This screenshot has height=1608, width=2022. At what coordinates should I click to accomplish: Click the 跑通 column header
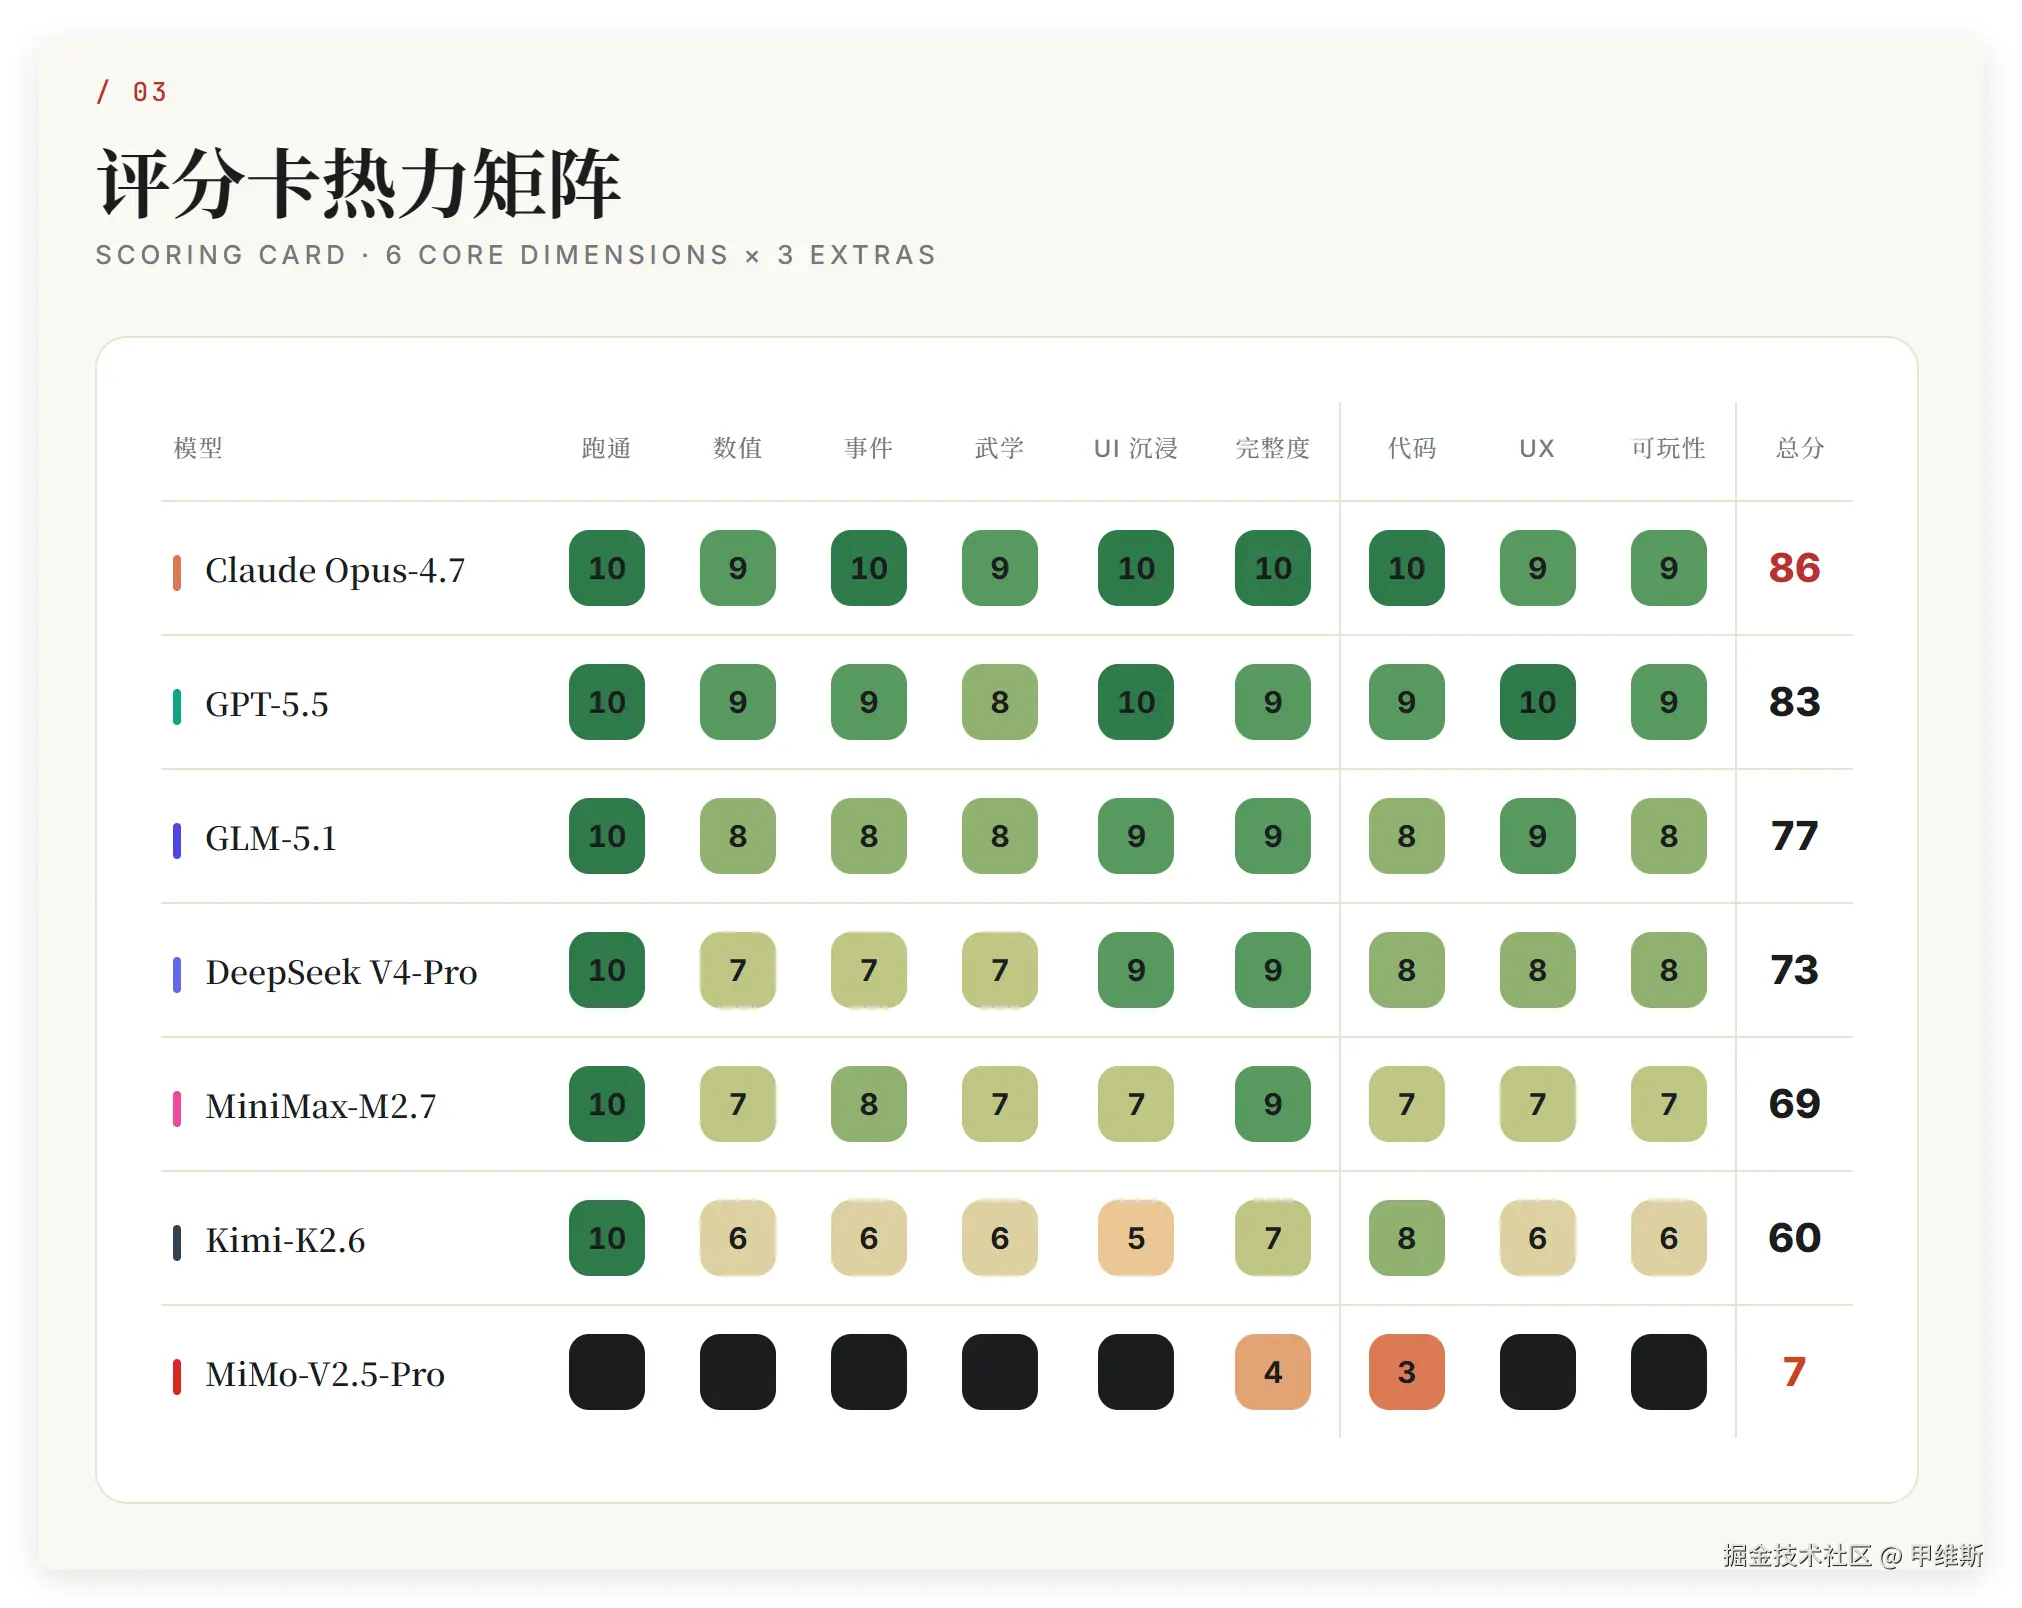pos(606,448)
